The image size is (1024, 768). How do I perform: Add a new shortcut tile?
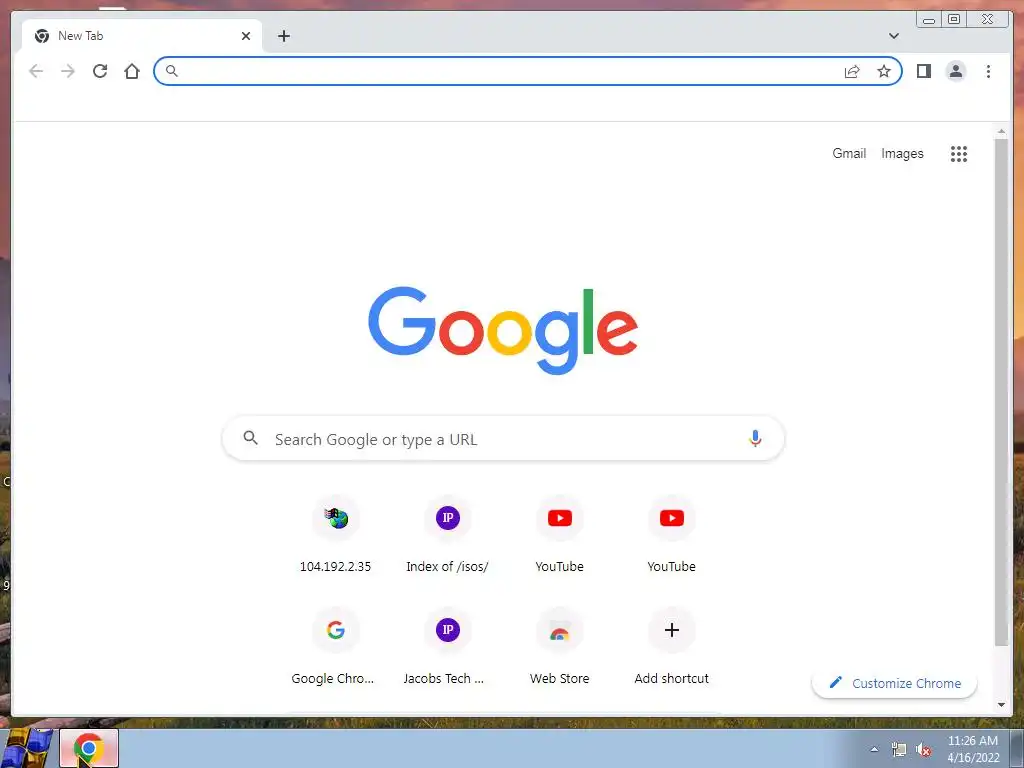(671, 647)
